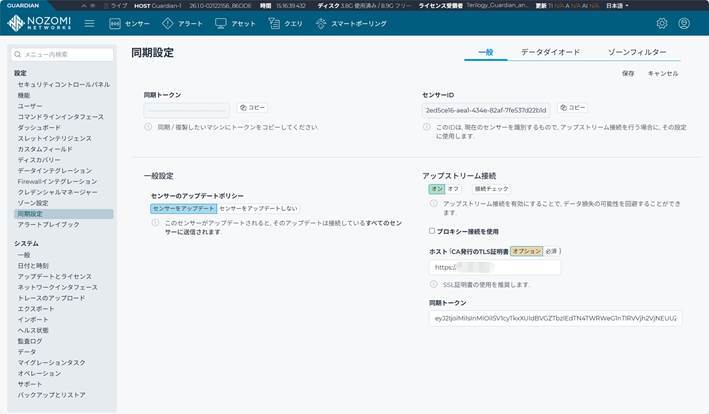The width and height of the screenshot is (709, 414).
Task: Open the user profile icon
Action: pos(684,23)
